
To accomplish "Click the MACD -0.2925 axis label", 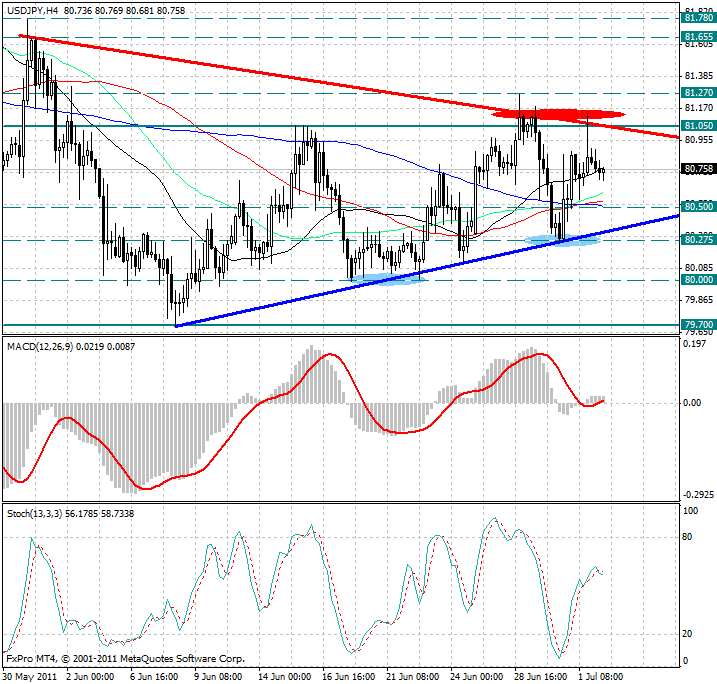I will 698,494.
